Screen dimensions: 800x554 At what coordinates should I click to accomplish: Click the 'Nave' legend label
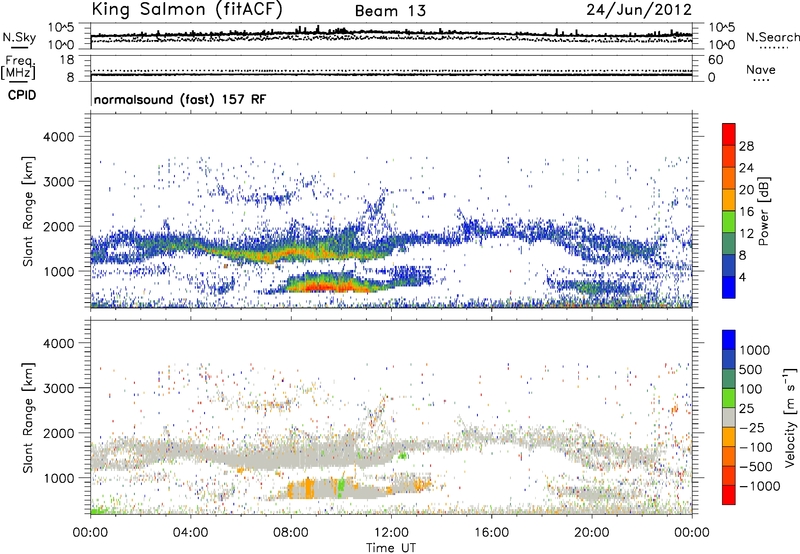[760, 69]
